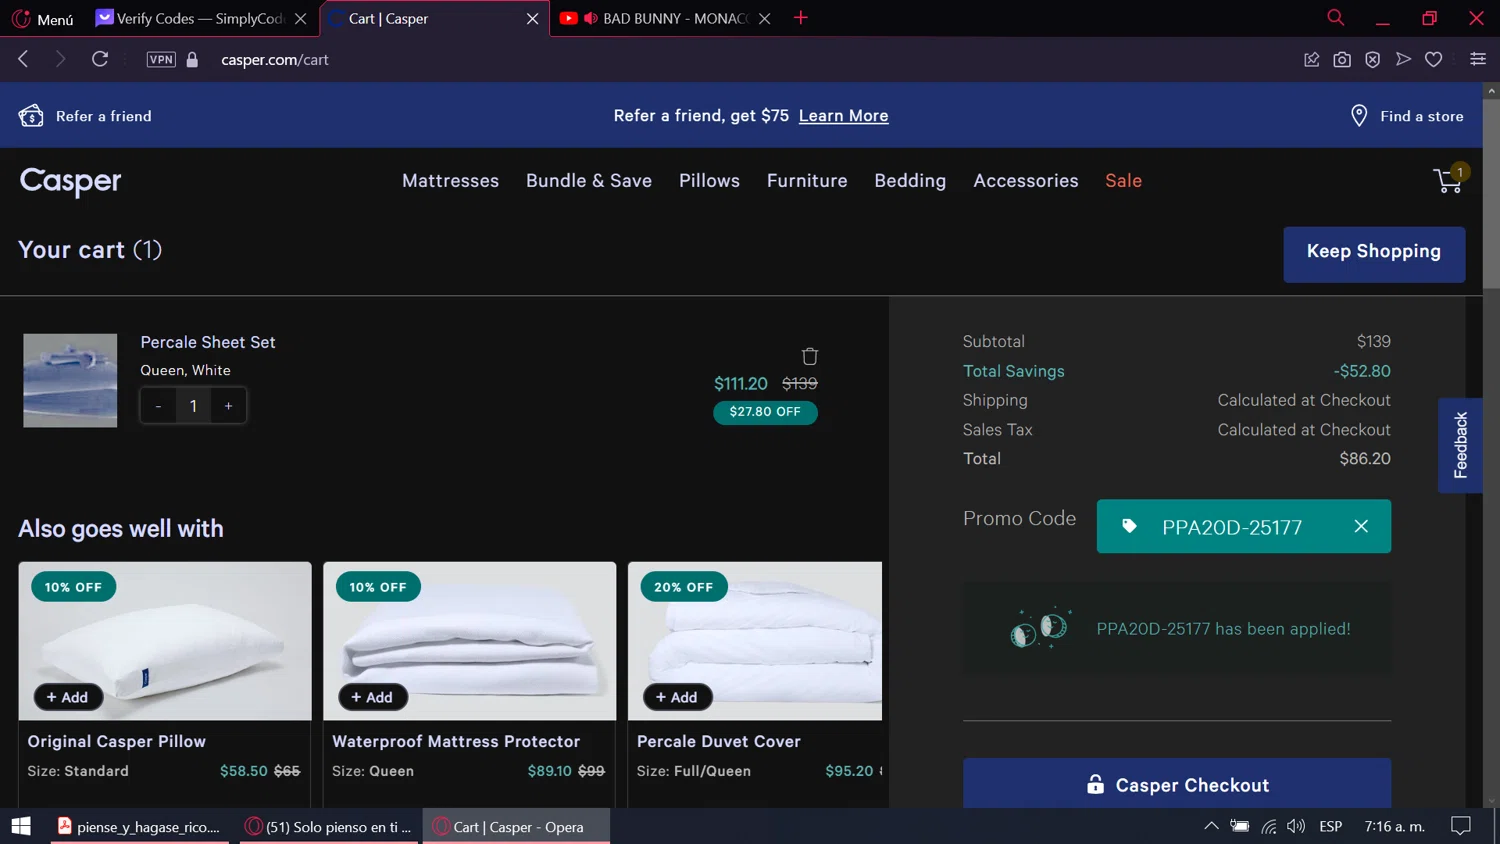Mute audio on BAD BUNNY tab
This screenshot has height=844, width=1500.
pyautogui.click(x=590, y=18)
